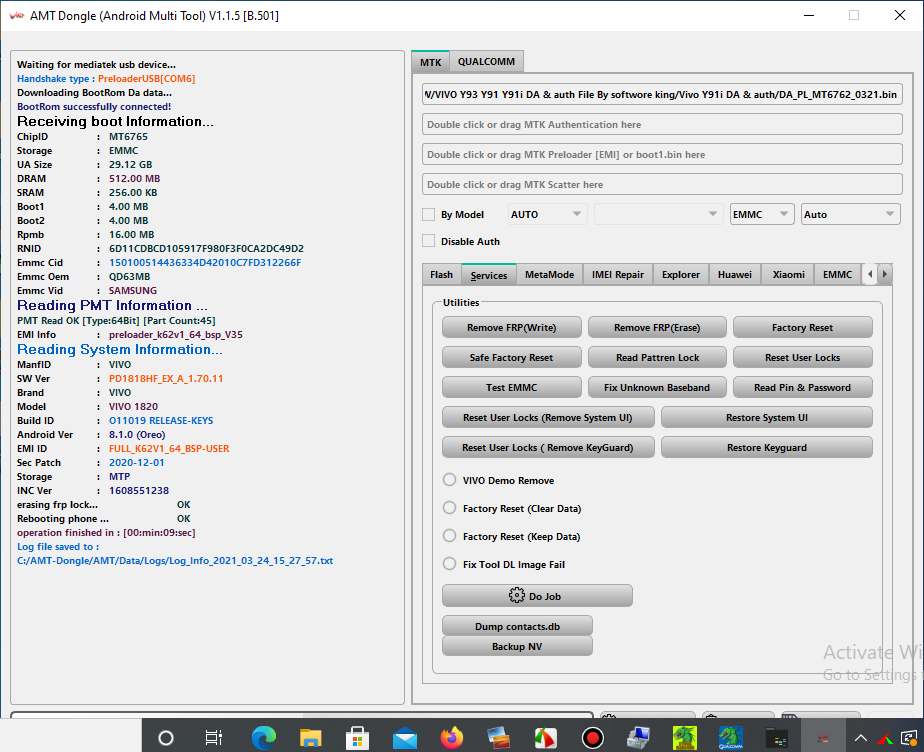Click Read Pin & Password button
Image resolution: width=924 pixels, height=752 pixels.
(x=803, y=387)
